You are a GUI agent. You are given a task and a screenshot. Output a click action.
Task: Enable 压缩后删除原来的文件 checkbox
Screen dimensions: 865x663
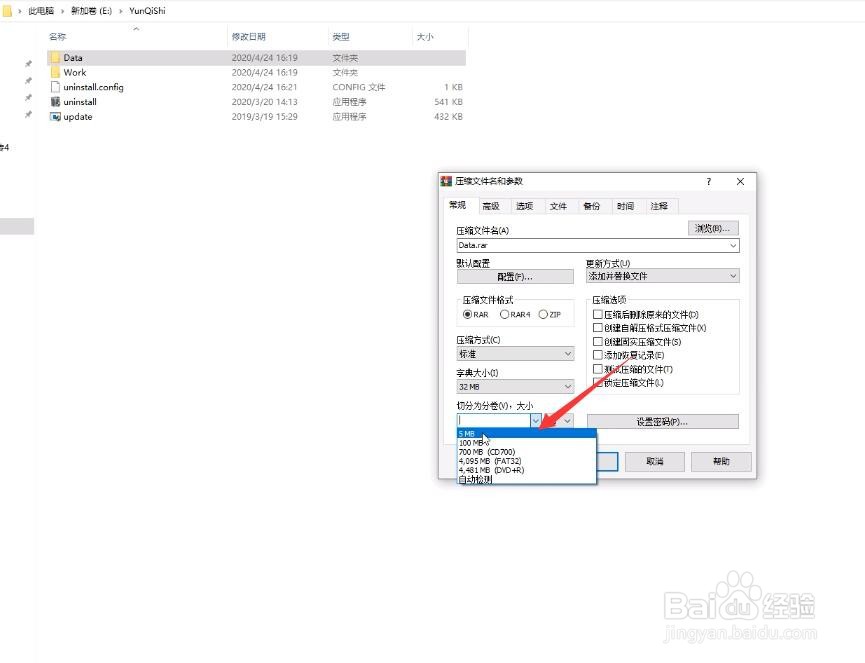click(597, 314)
